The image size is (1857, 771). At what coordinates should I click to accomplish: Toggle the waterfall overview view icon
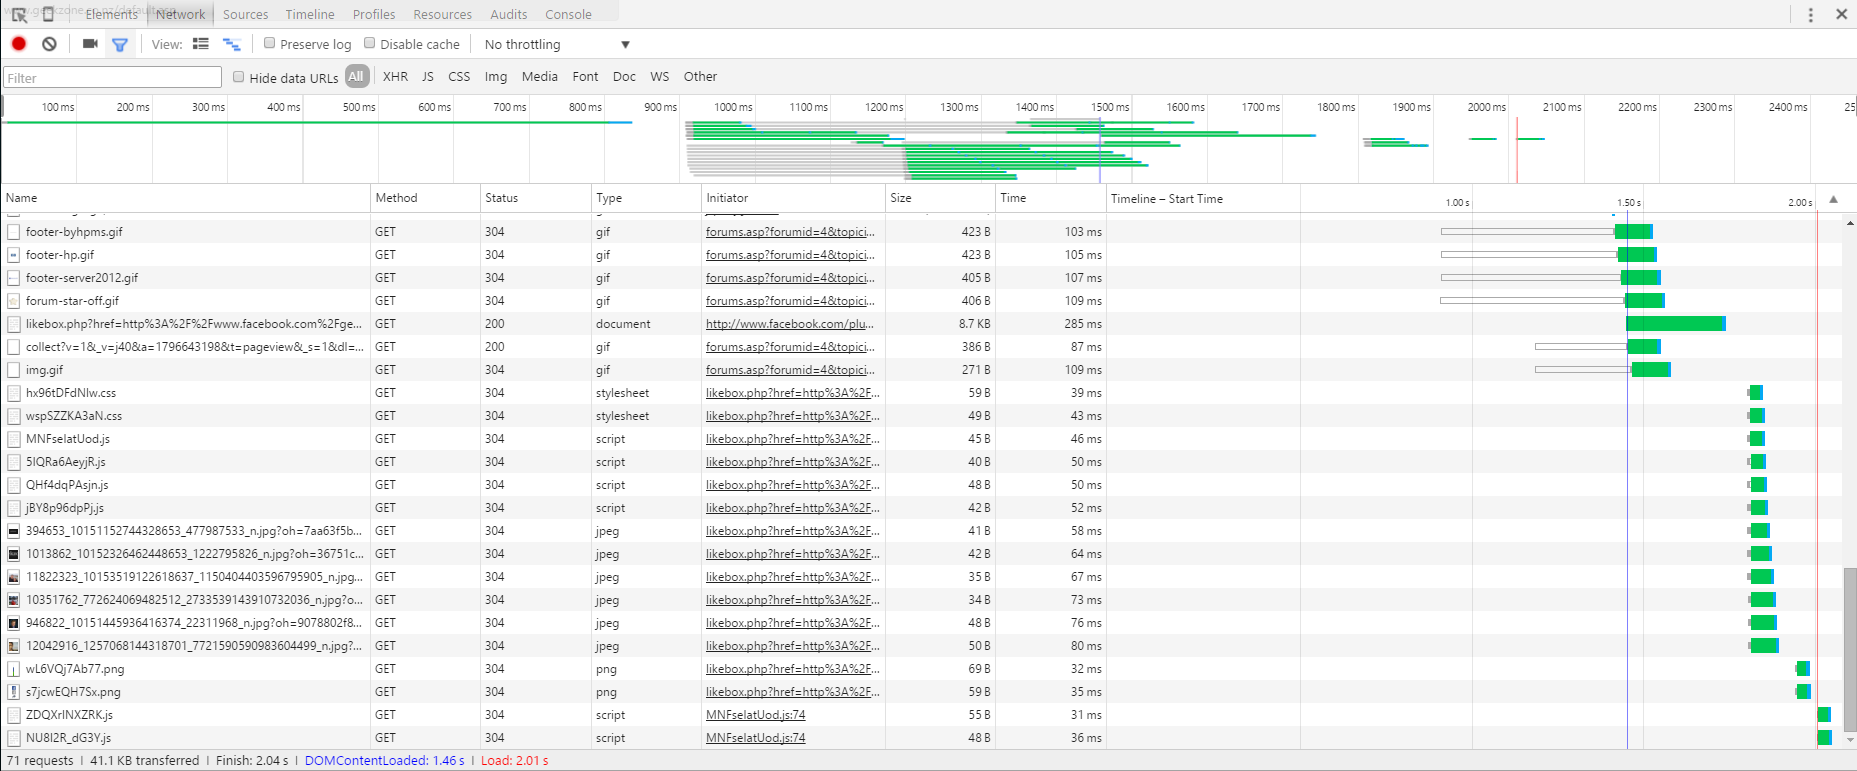coord(232,44)
